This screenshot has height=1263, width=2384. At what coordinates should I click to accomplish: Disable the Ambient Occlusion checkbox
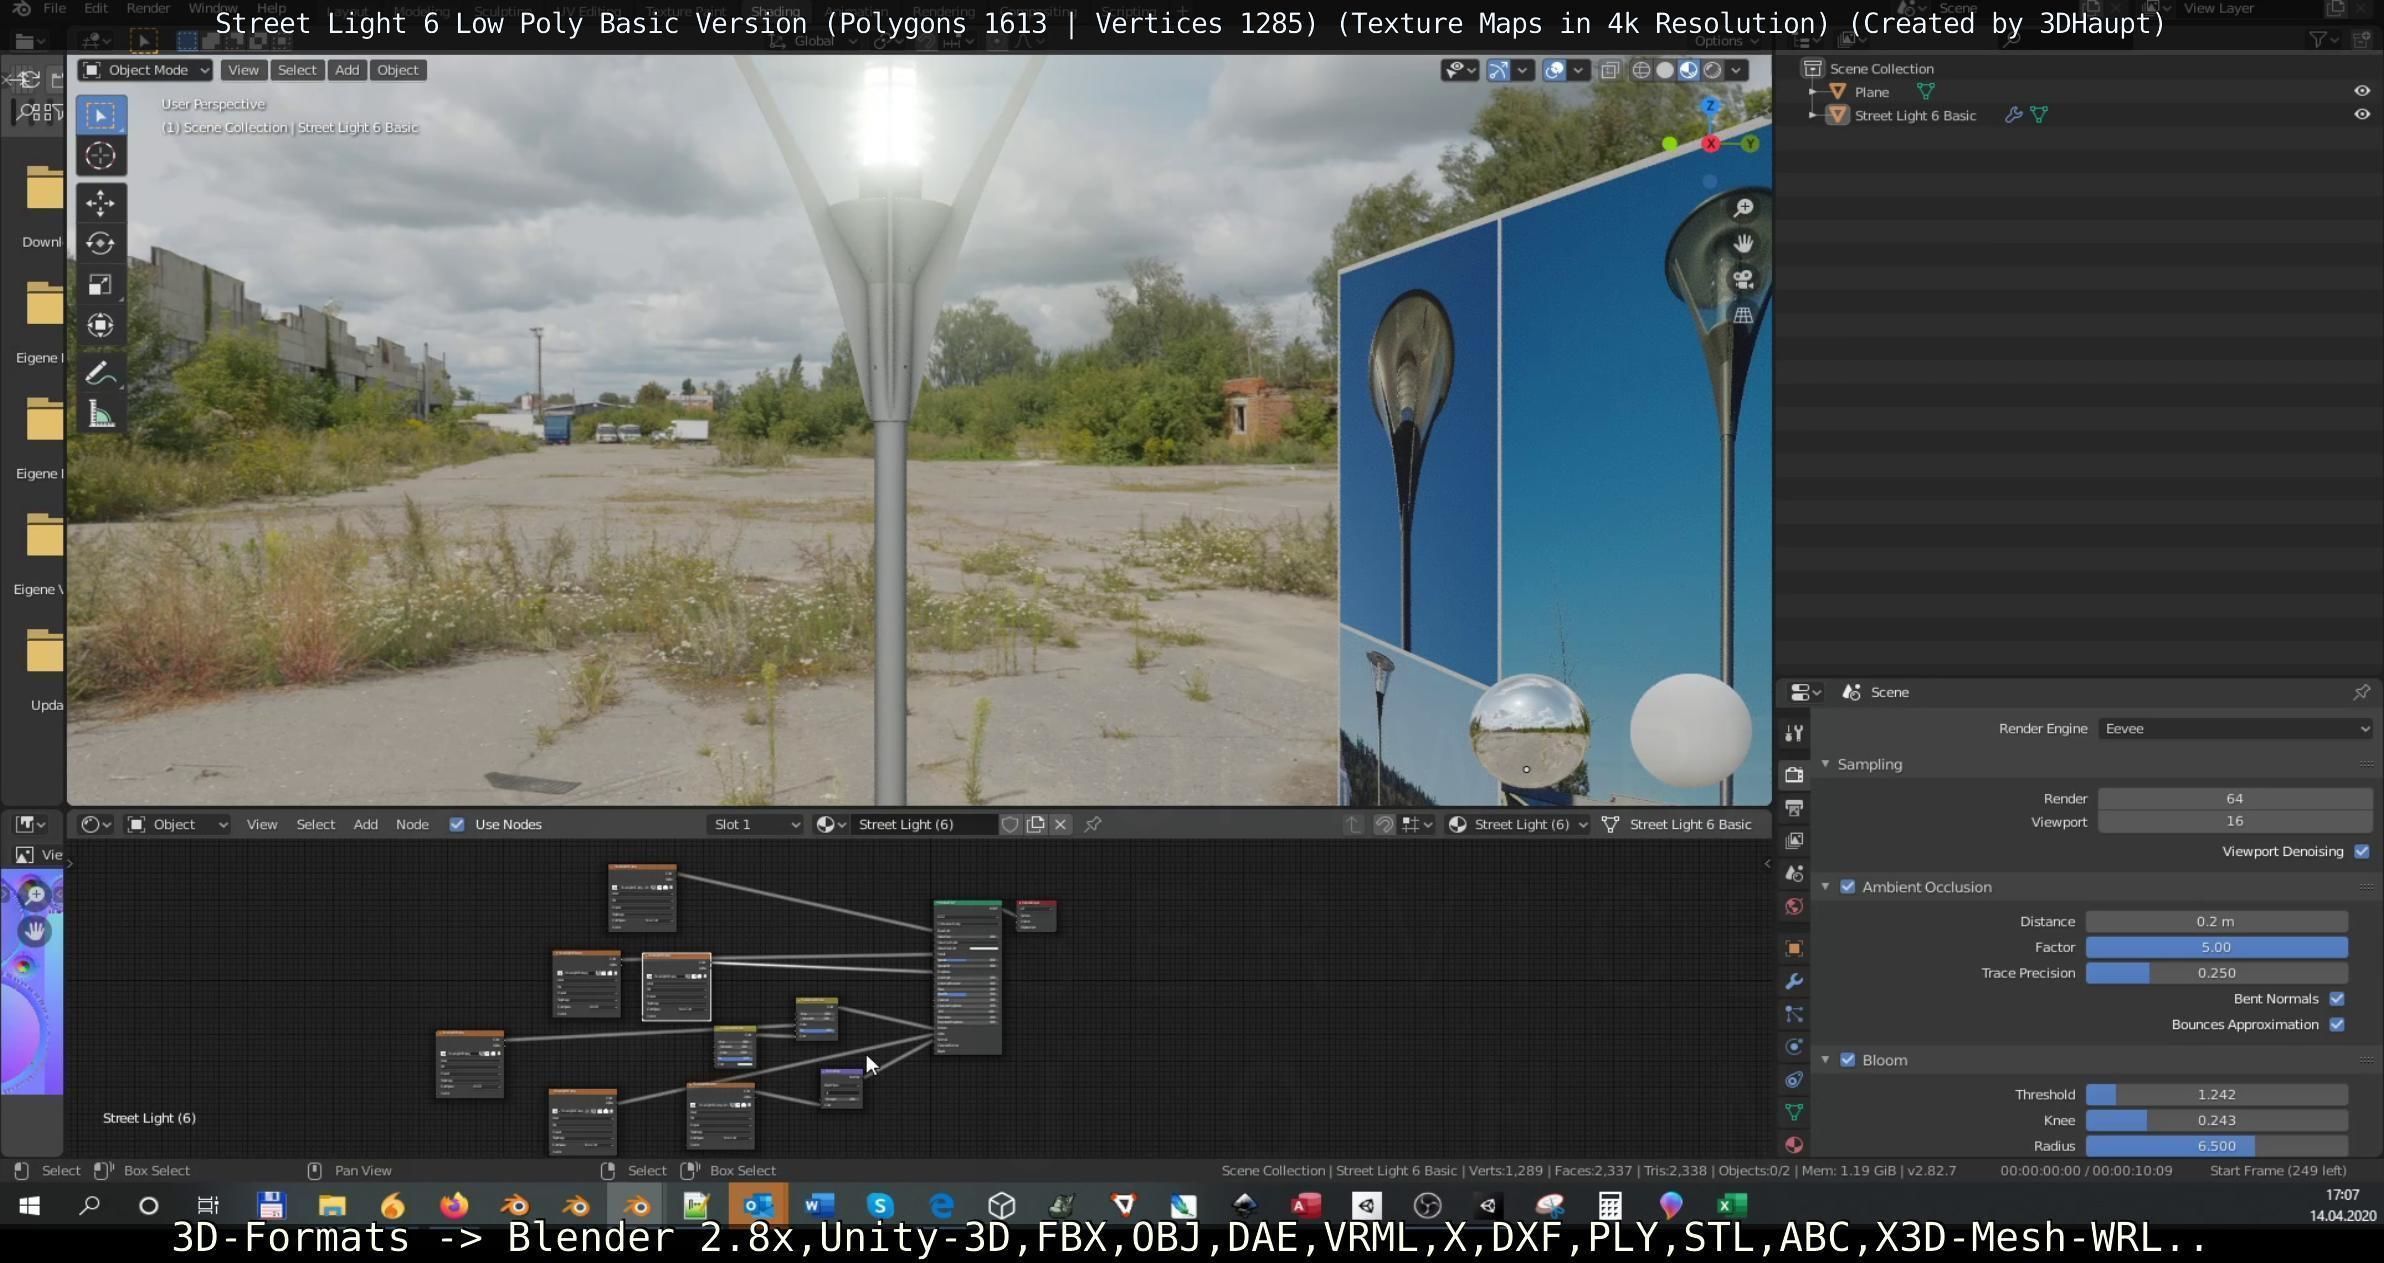[1847, 887]
